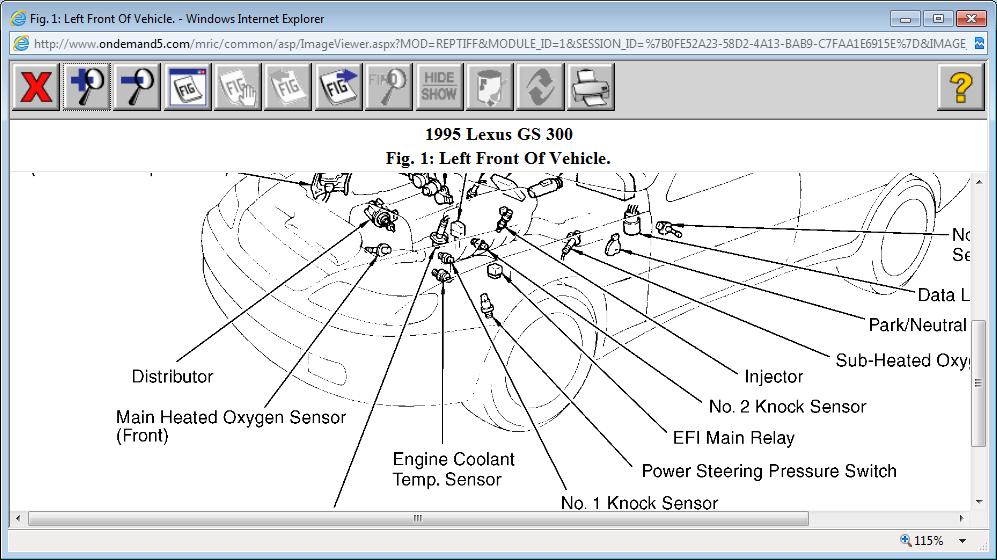Open the 115% zoom level dropdown arrow
The image size is (997, 560).
963,541
